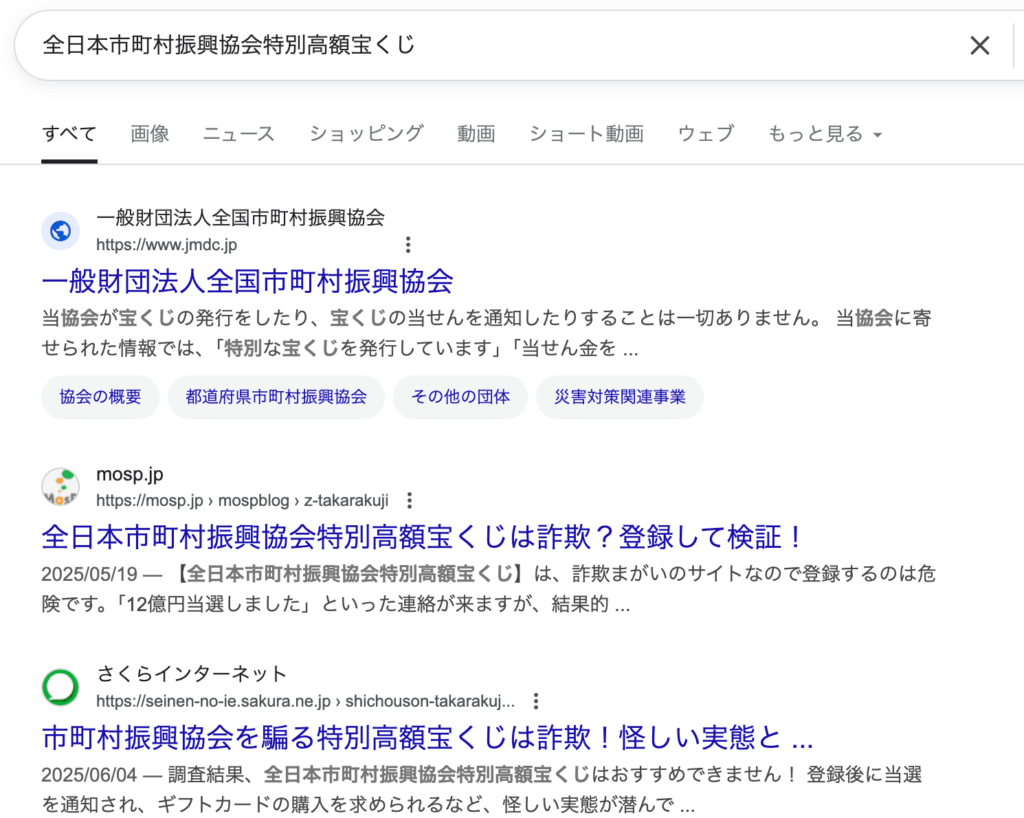1024x818 pixels.
Task: Switch to the ショッピング tab
Action: point(366,134)
